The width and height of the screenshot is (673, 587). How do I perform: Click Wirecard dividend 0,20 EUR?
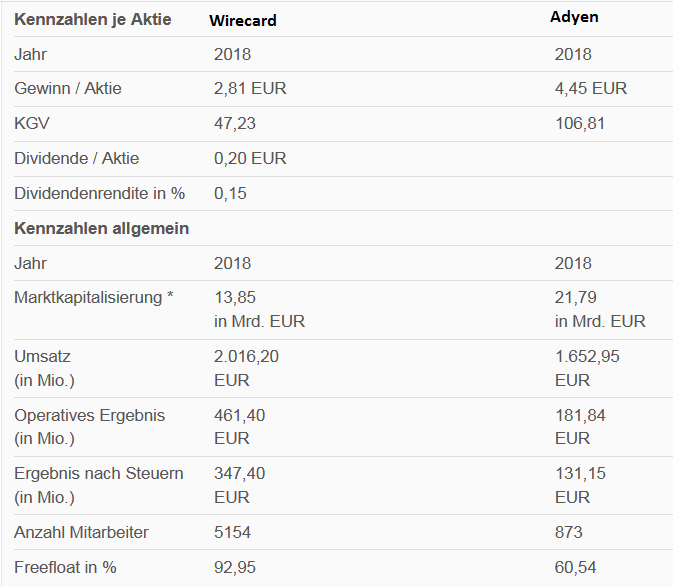pos(250,158)
